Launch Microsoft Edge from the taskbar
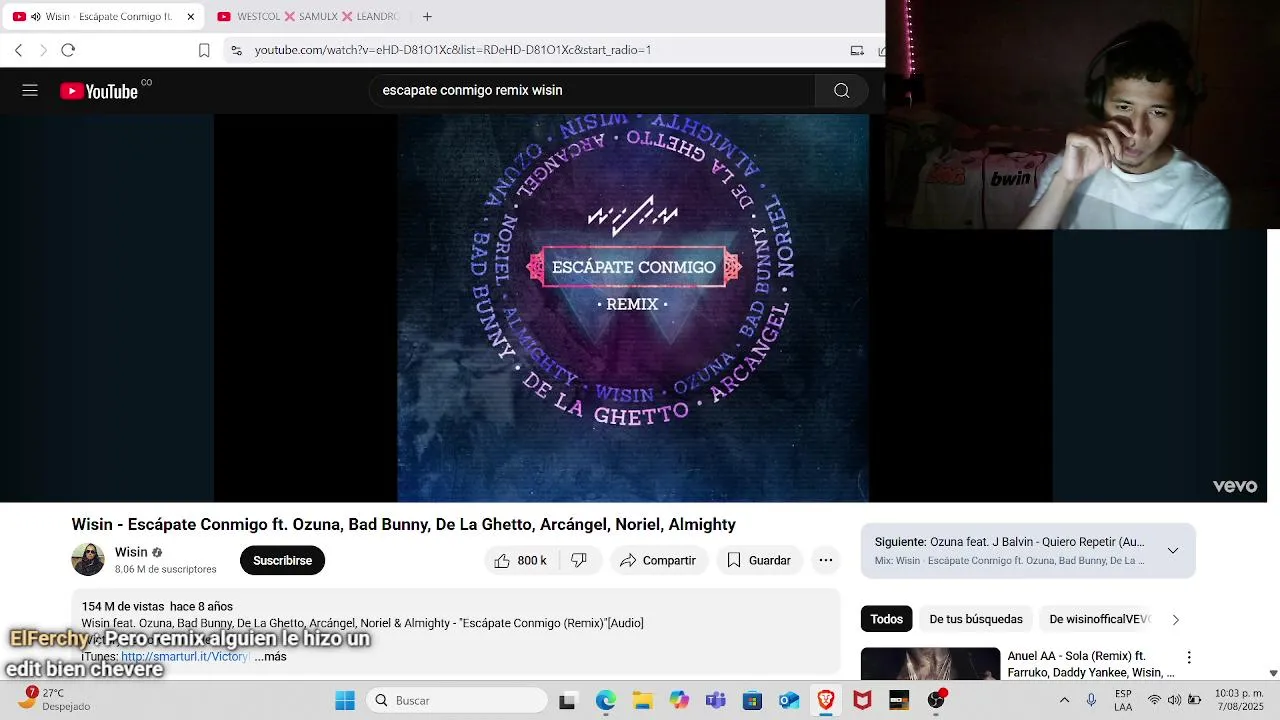Viewport: 1280px width, 720px height. click(606, 700)
